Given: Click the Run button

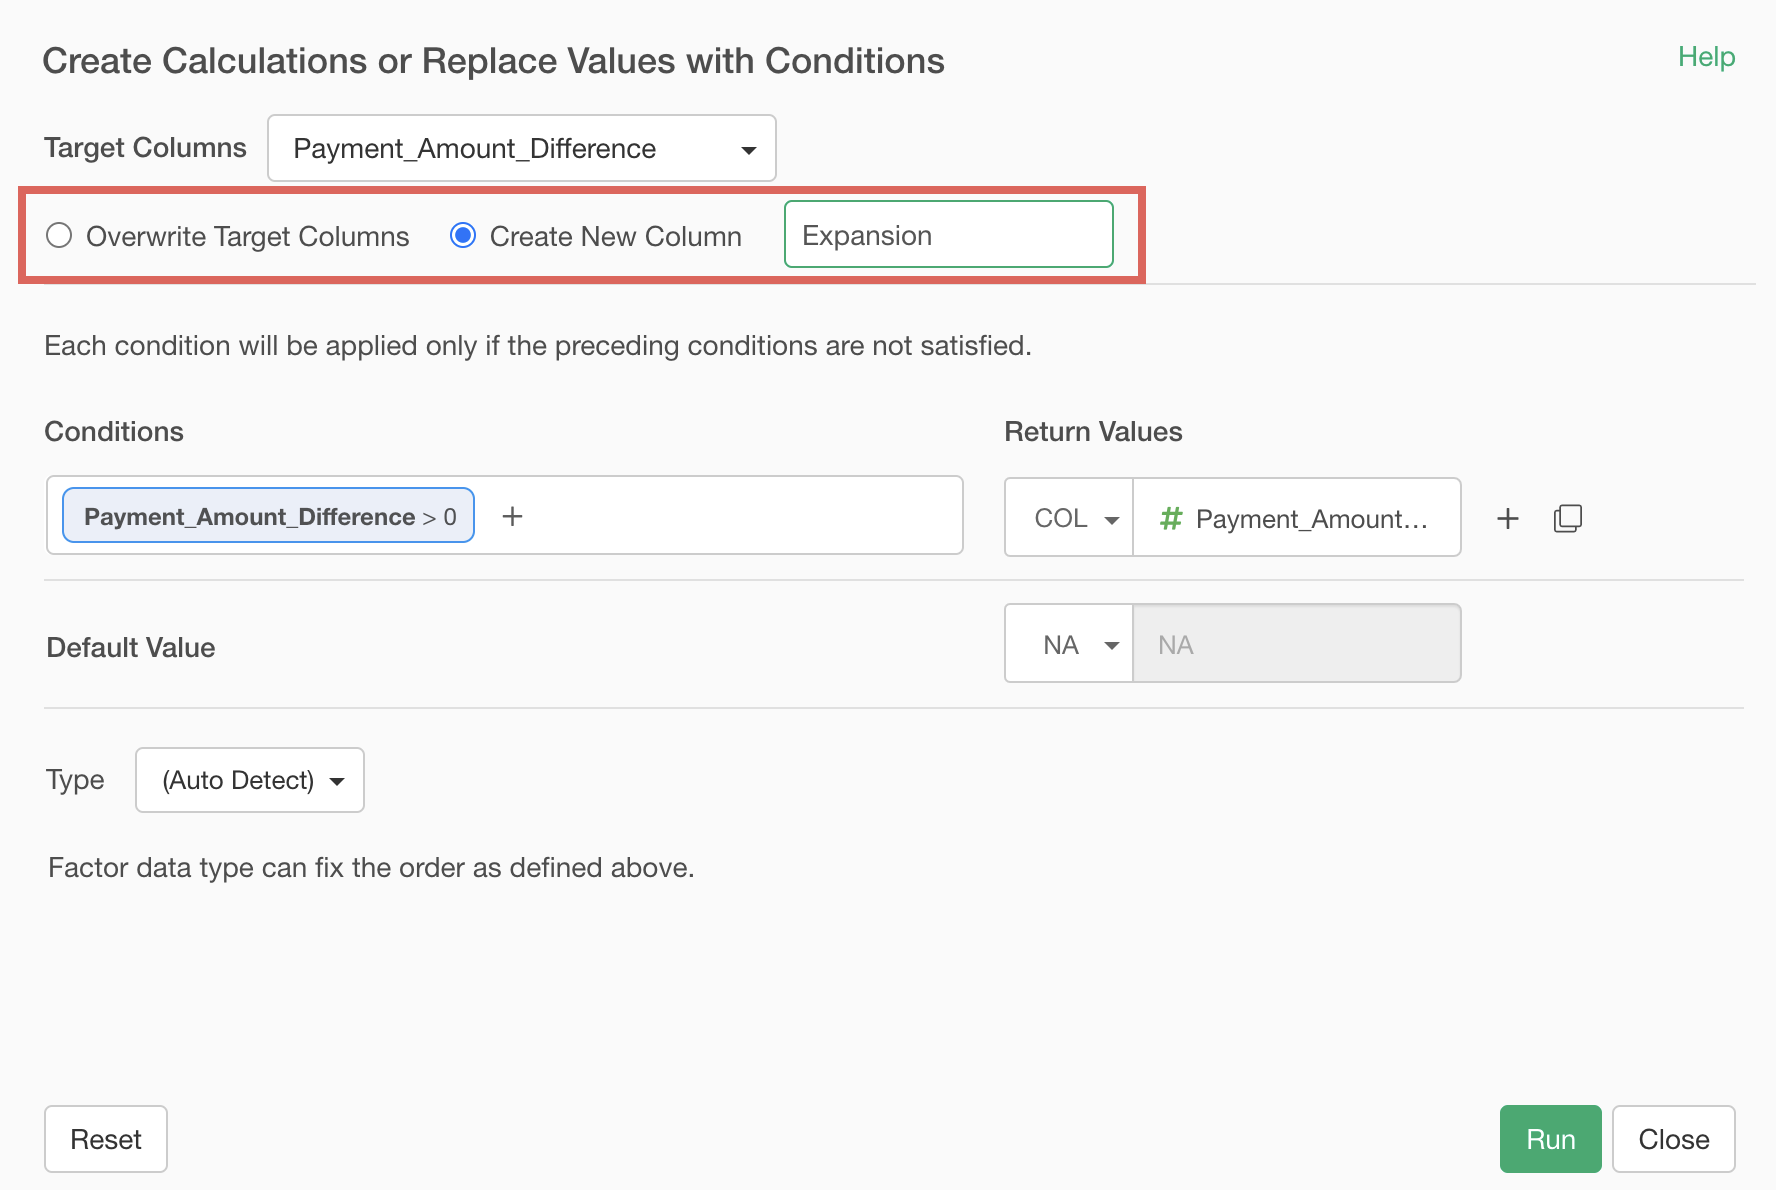Looking at the screenshot, I should (x=1550, y=1139).
